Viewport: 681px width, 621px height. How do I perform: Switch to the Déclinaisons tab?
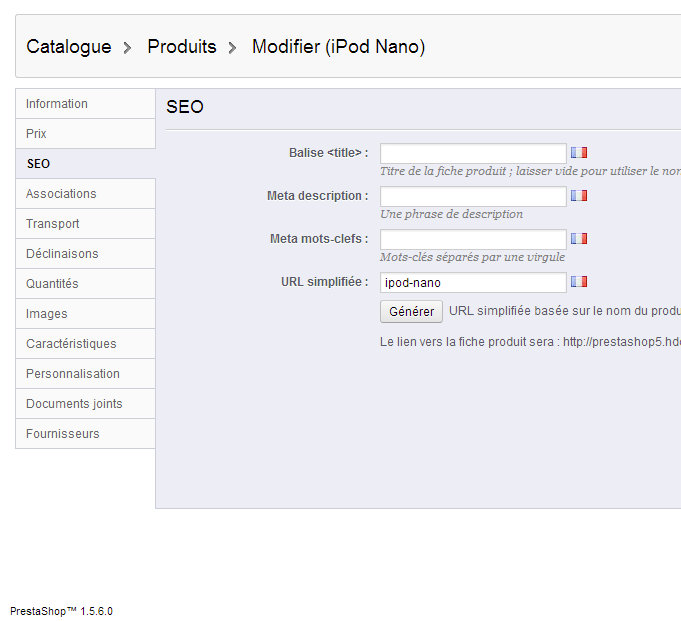(x=62, y=254)
